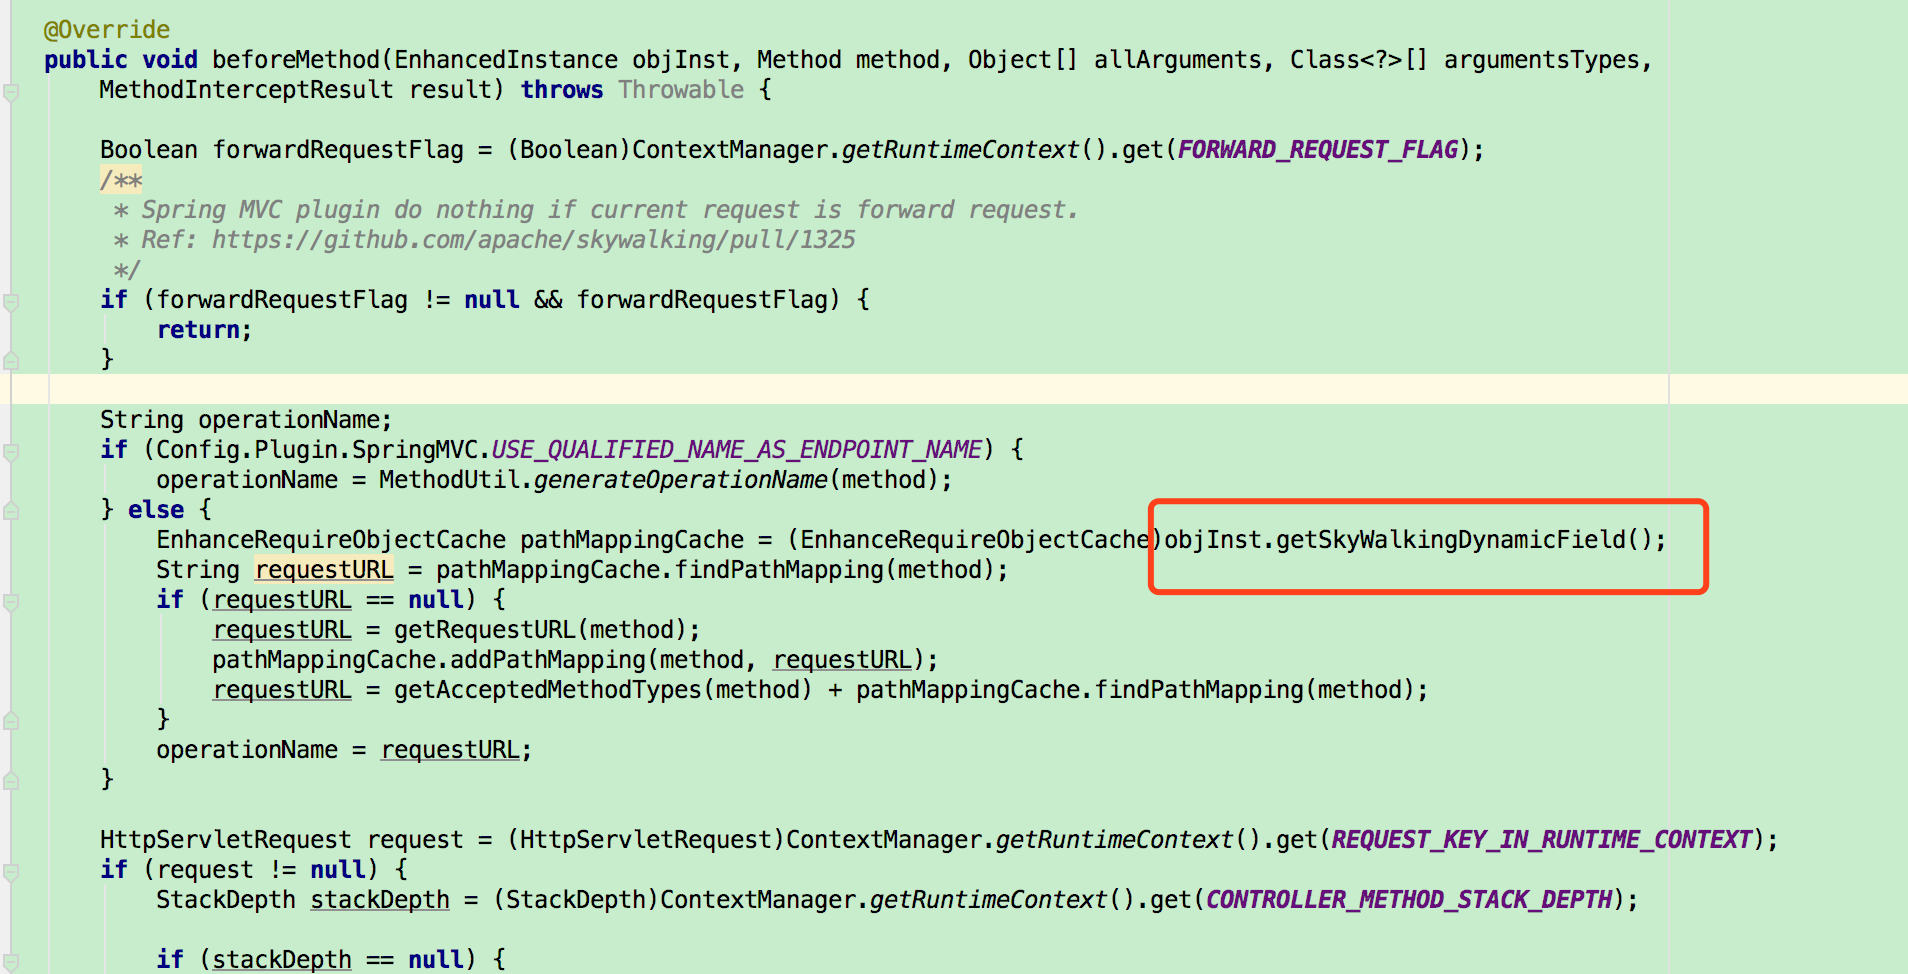Click the argumentsTypes parameter
Screen dimensions: 1908x974
[x=1541, y=60]
